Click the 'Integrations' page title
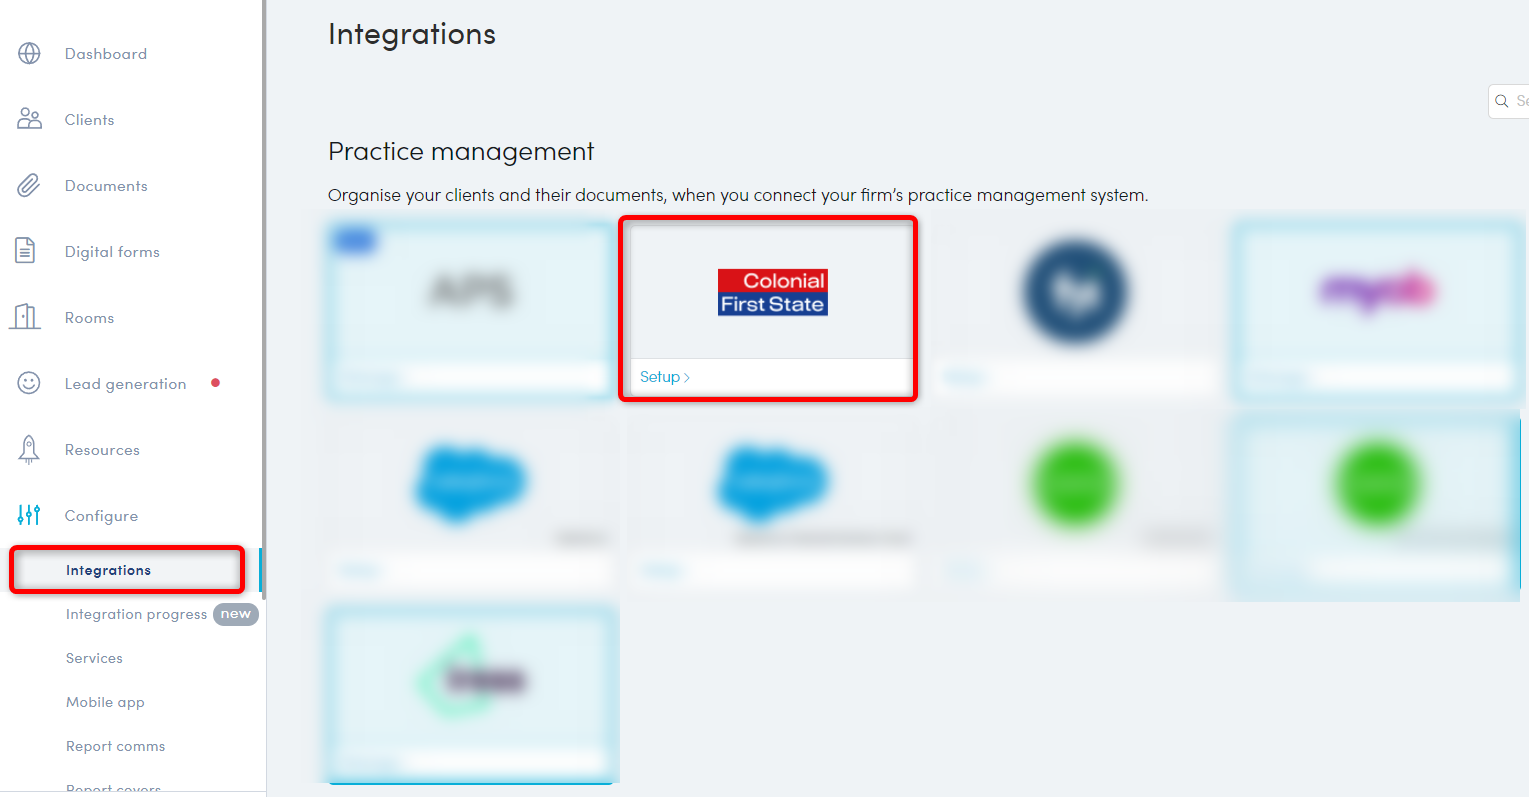 click(x=412, y=34)
